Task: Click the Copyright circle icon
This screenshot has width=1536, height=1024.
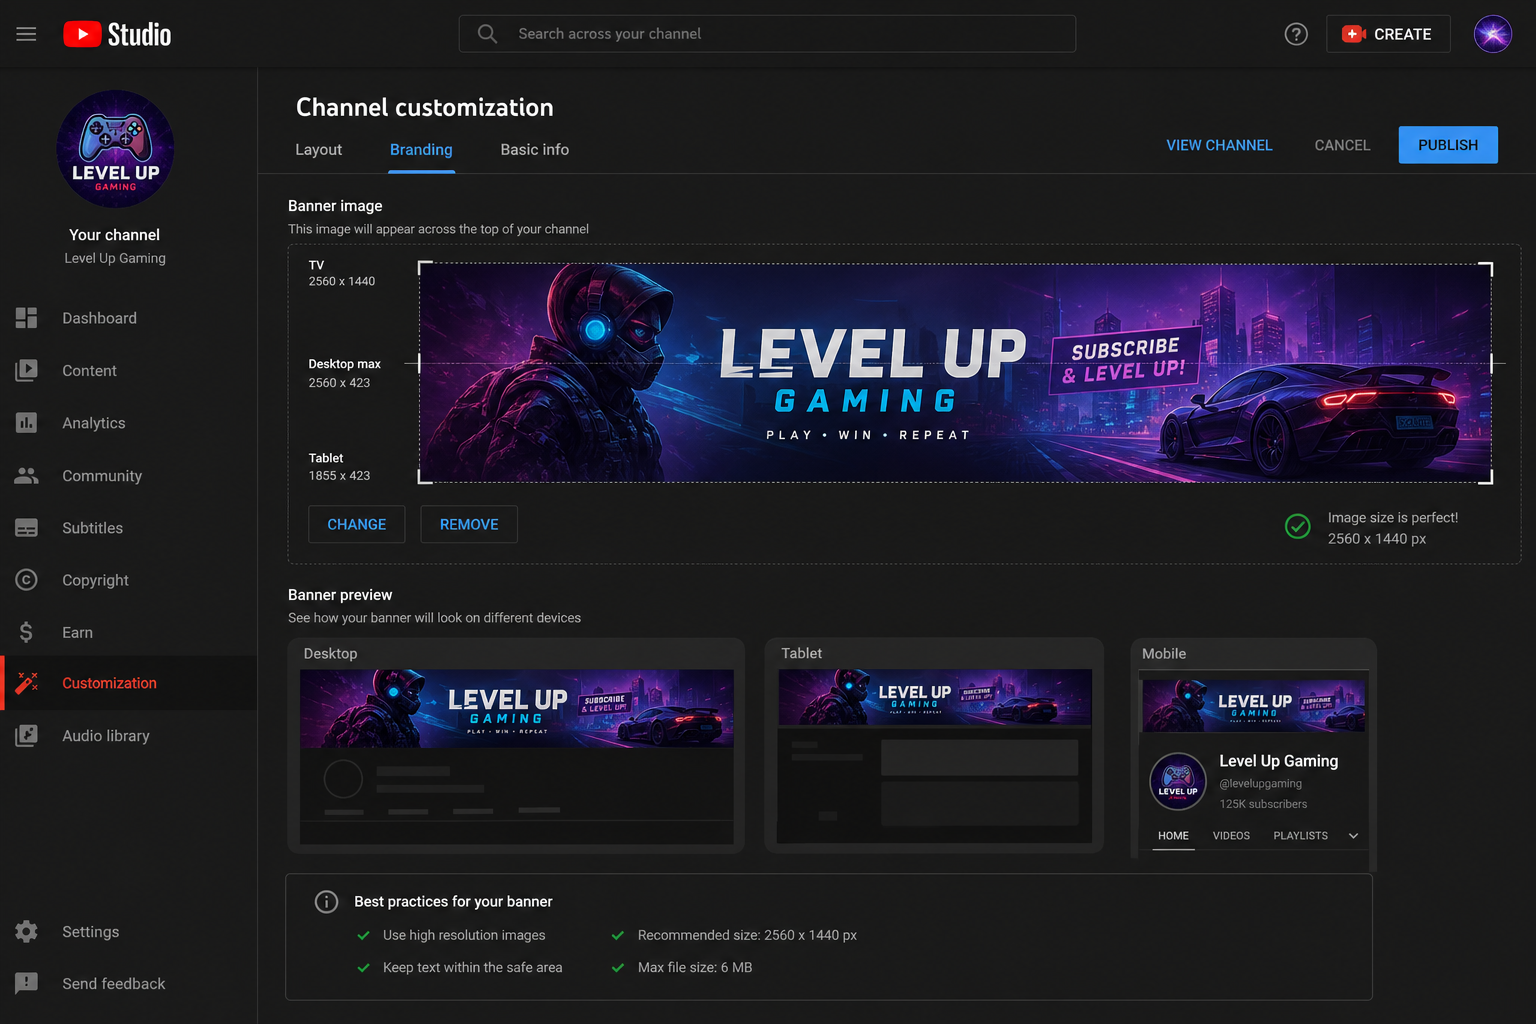Action: click(26, 580)
